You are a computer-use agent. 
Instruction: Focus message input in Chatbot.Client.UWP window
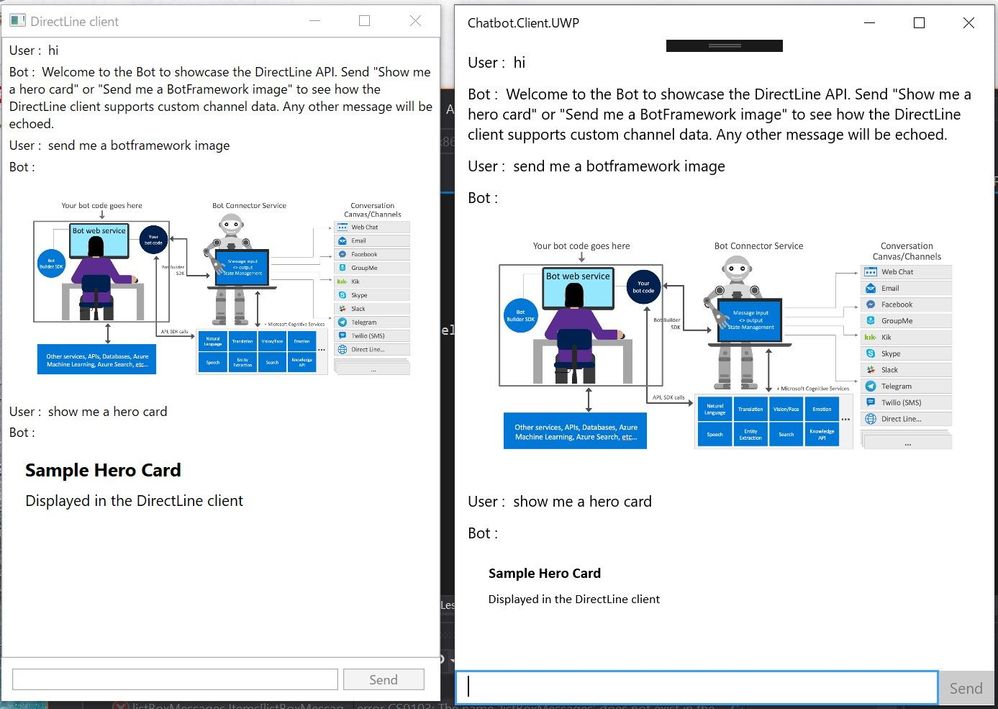click(696, 687)
